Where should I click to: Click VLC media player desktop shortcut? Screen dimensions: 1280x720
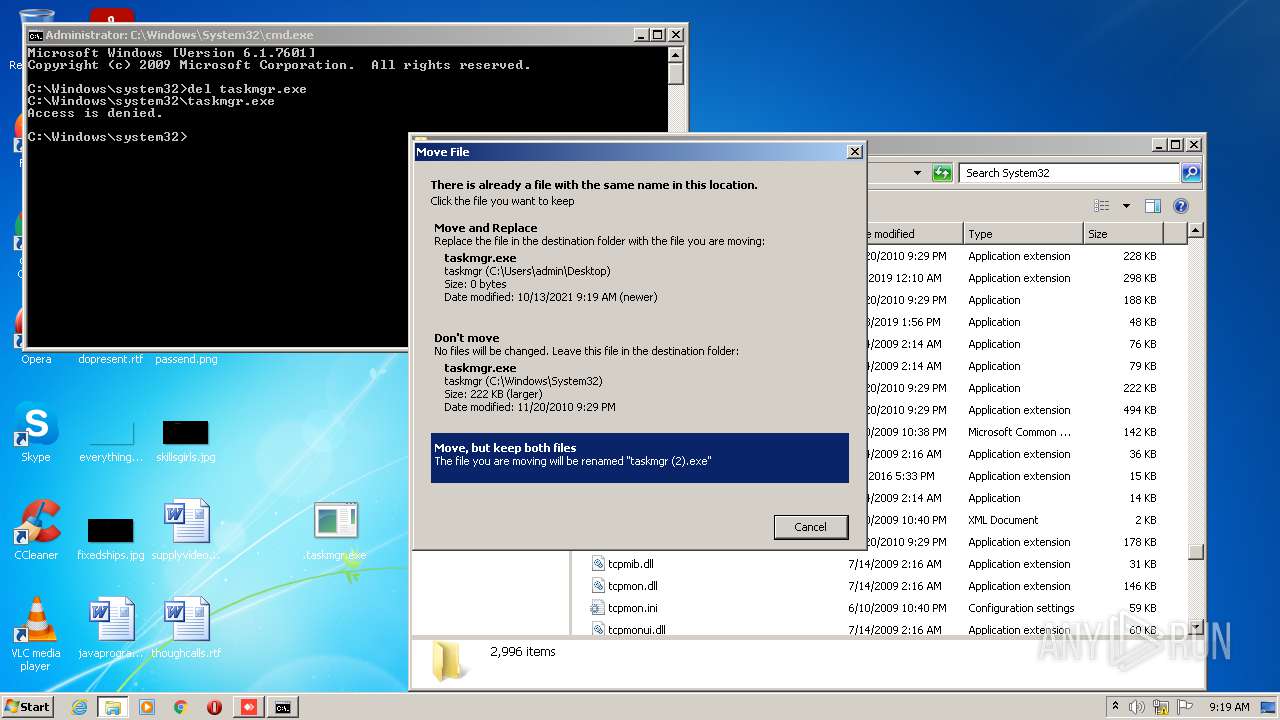36,634
